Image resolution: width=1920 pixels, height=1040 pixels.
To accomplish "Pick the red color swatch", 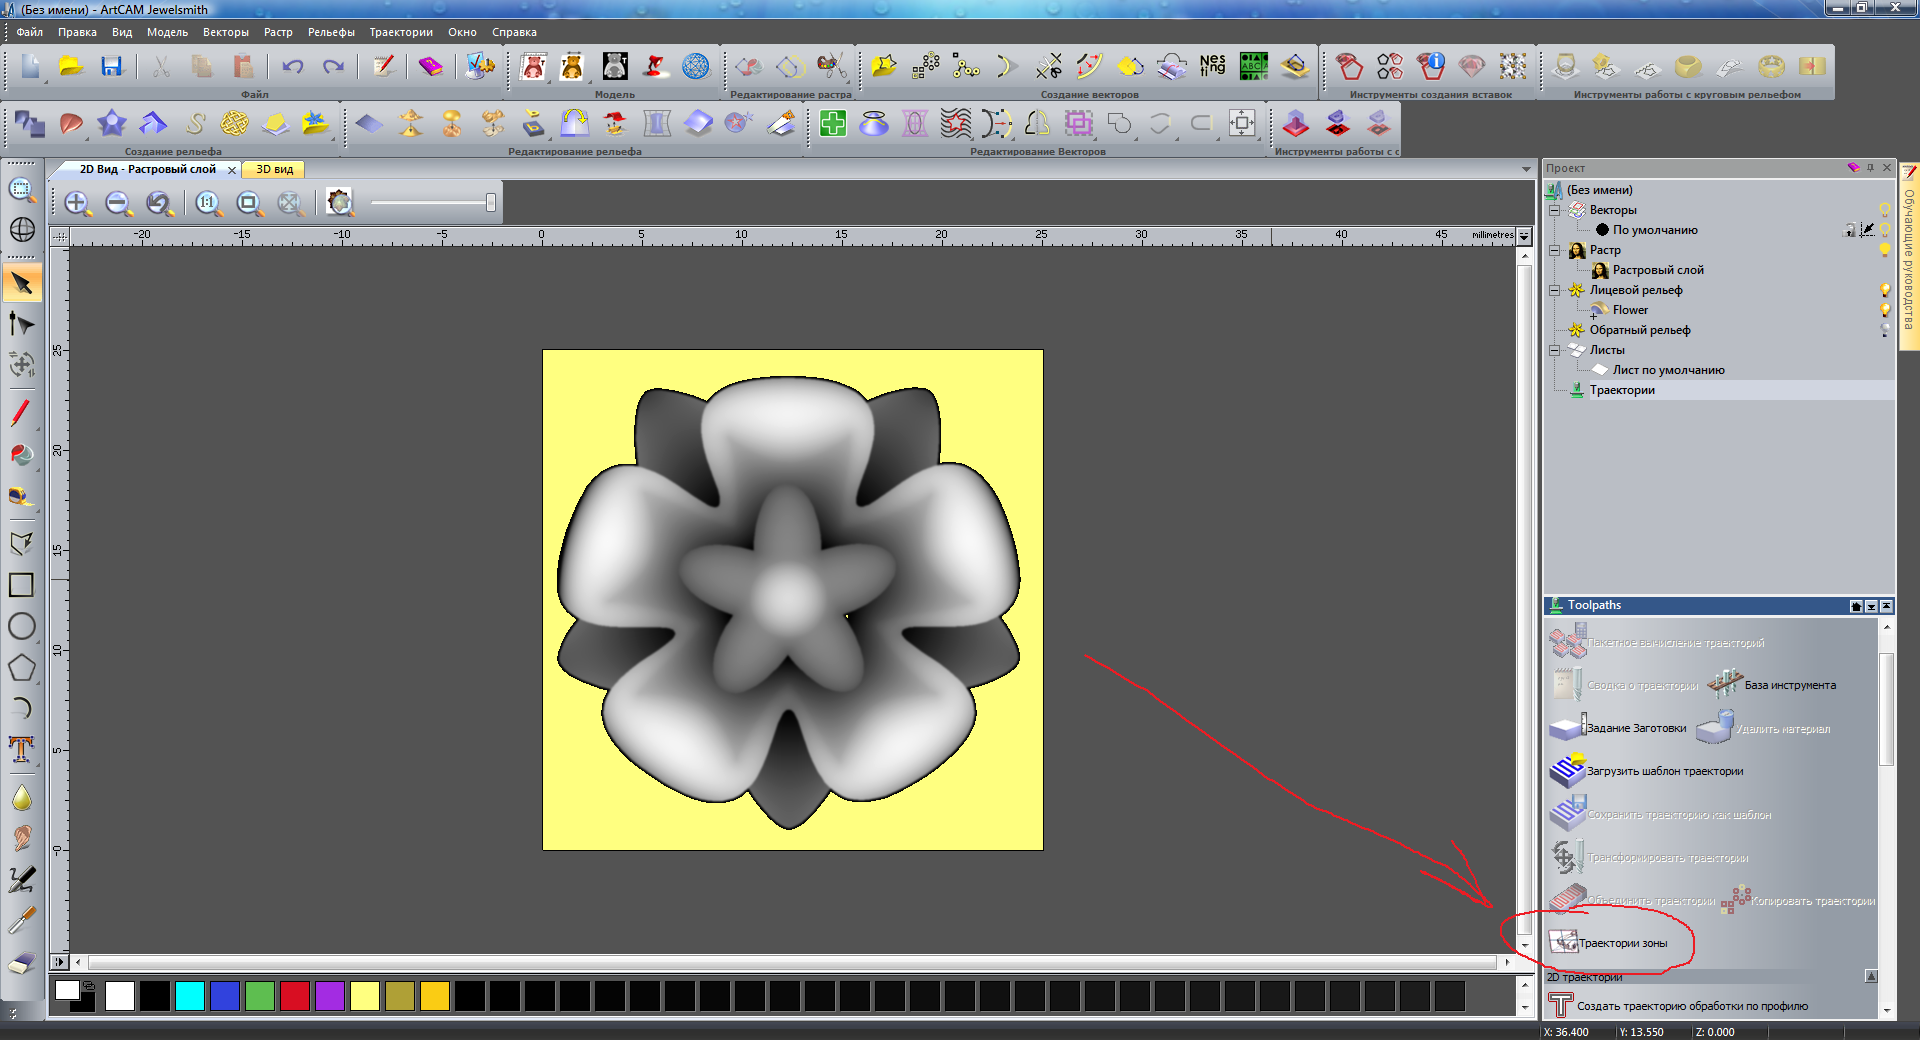I will 295,995.
